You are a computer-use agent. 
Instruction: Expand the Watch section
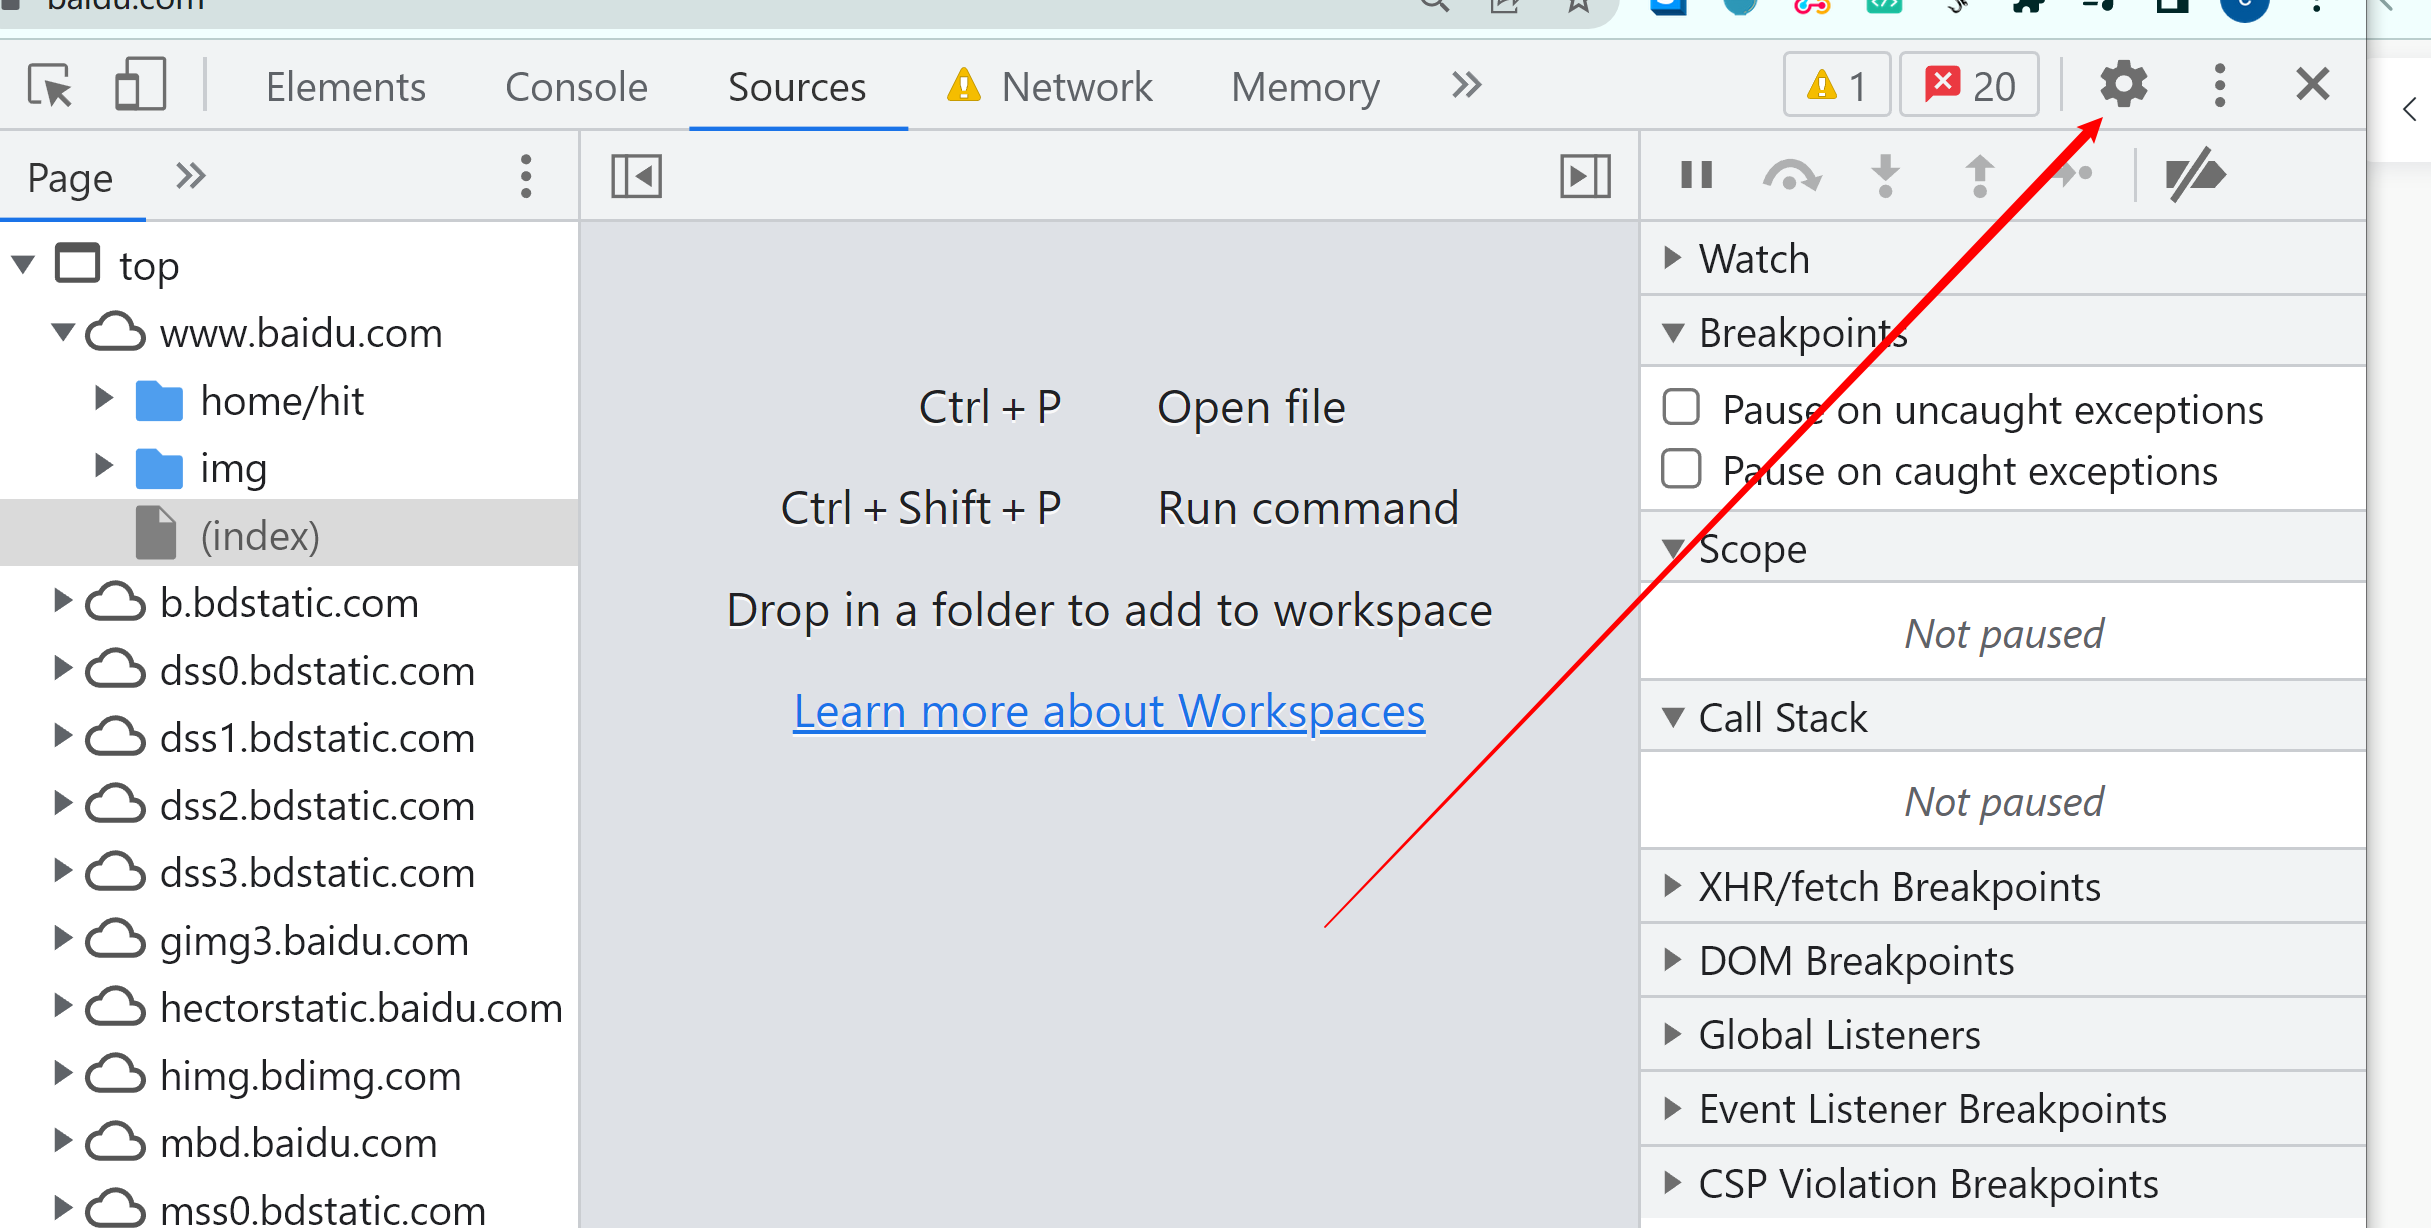1672,258
